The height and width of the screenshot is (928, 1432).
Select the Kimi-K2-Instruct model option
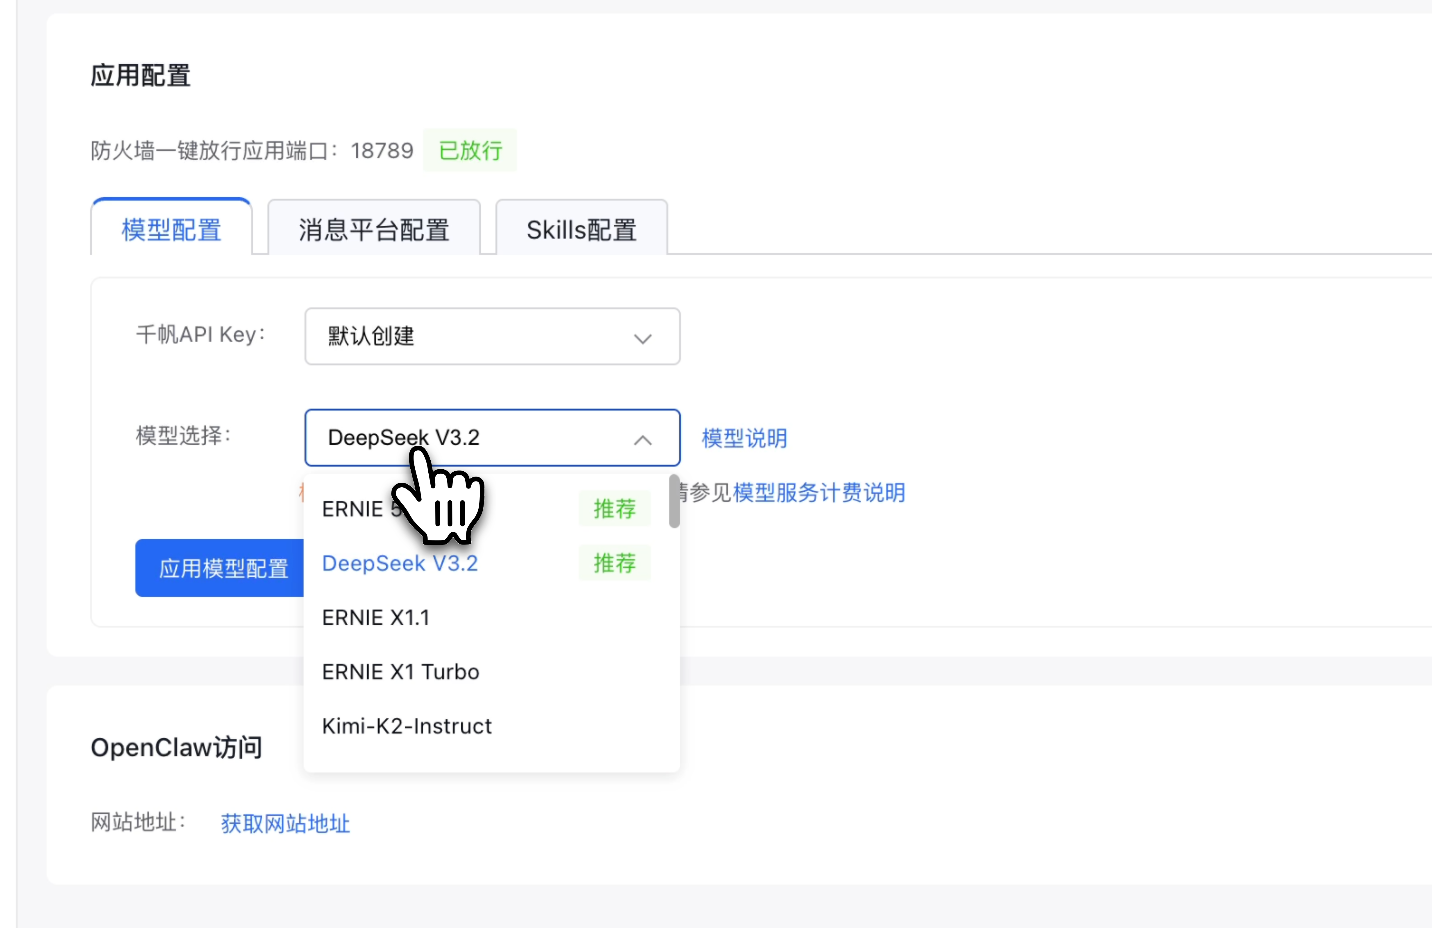tap(406, 726)
